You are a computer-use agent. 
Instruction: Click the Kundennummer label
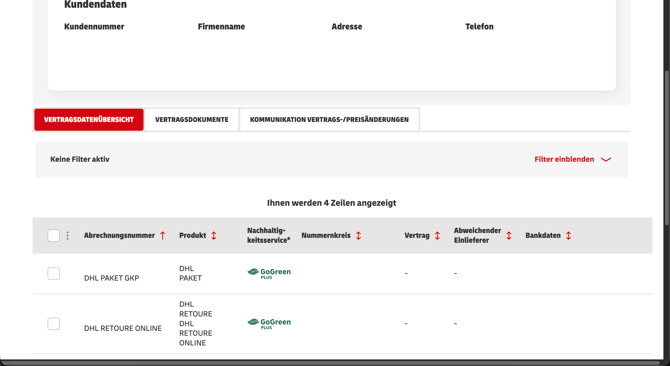94,26
